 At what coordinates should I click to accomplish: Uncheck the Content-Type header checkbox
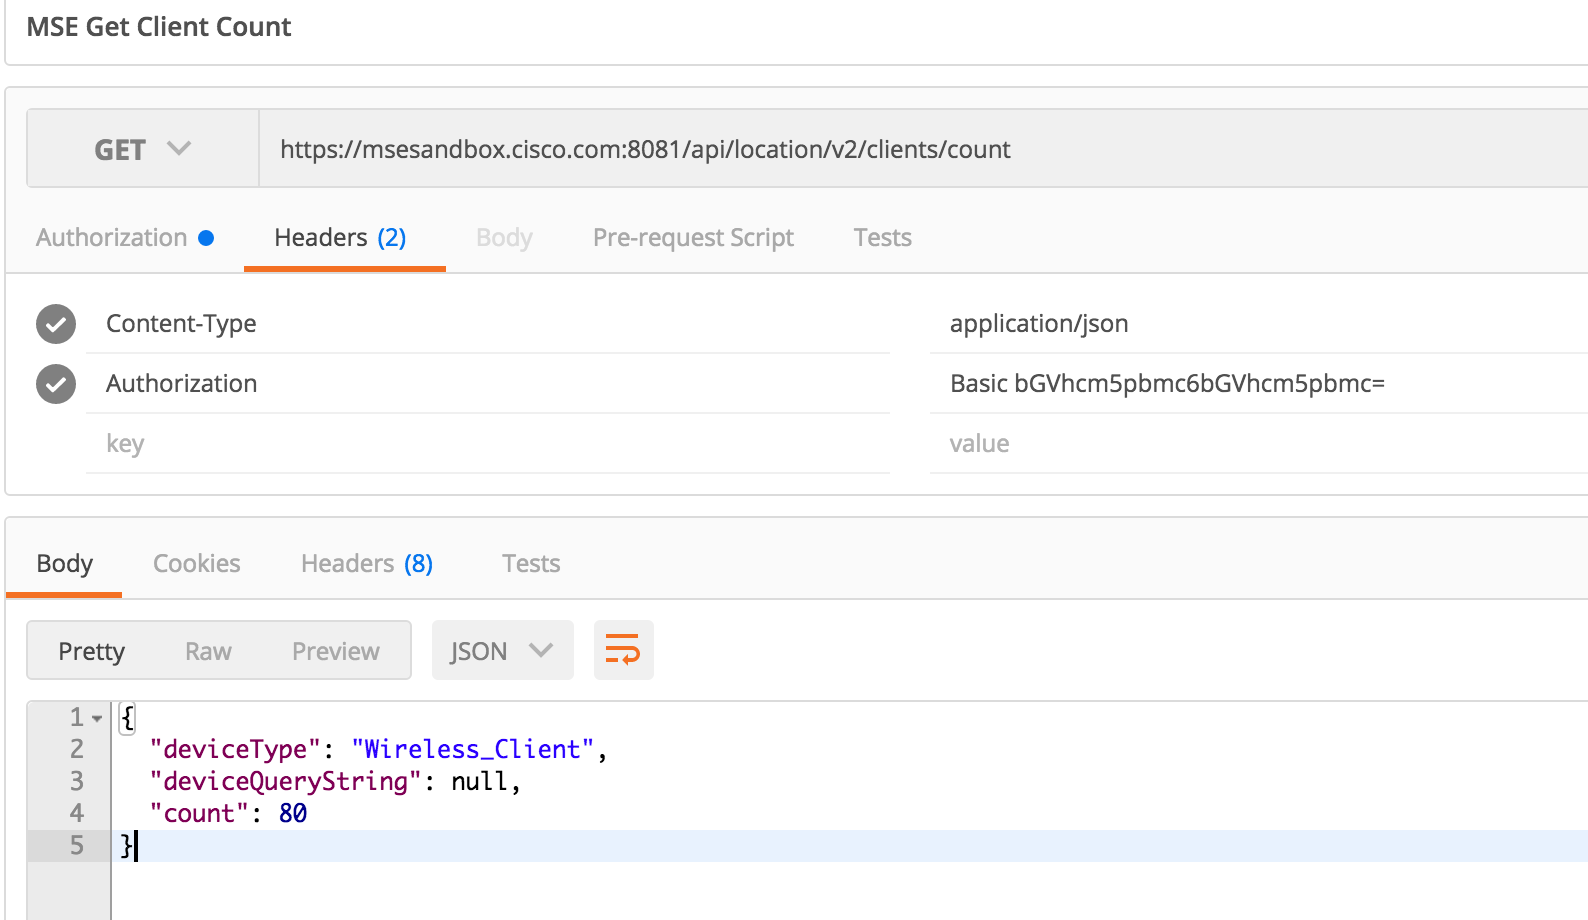click(56, 324)
